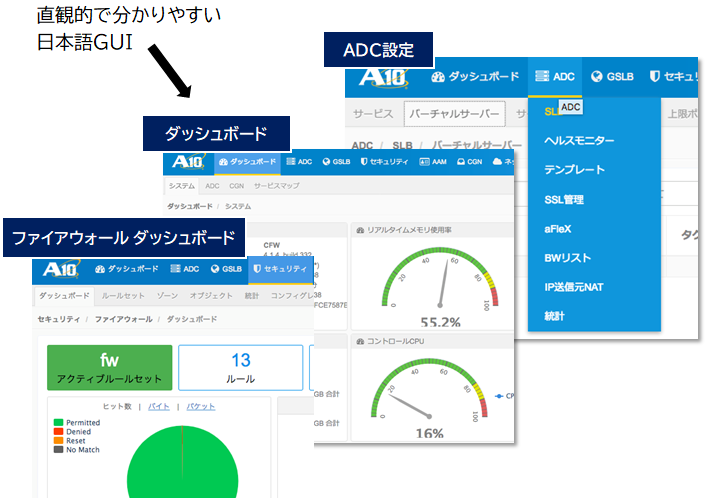Open ダッシュボード in the firewall window navbar
Image resolution: width=707 pixels, height=498 pixels.
pos(127,269)
